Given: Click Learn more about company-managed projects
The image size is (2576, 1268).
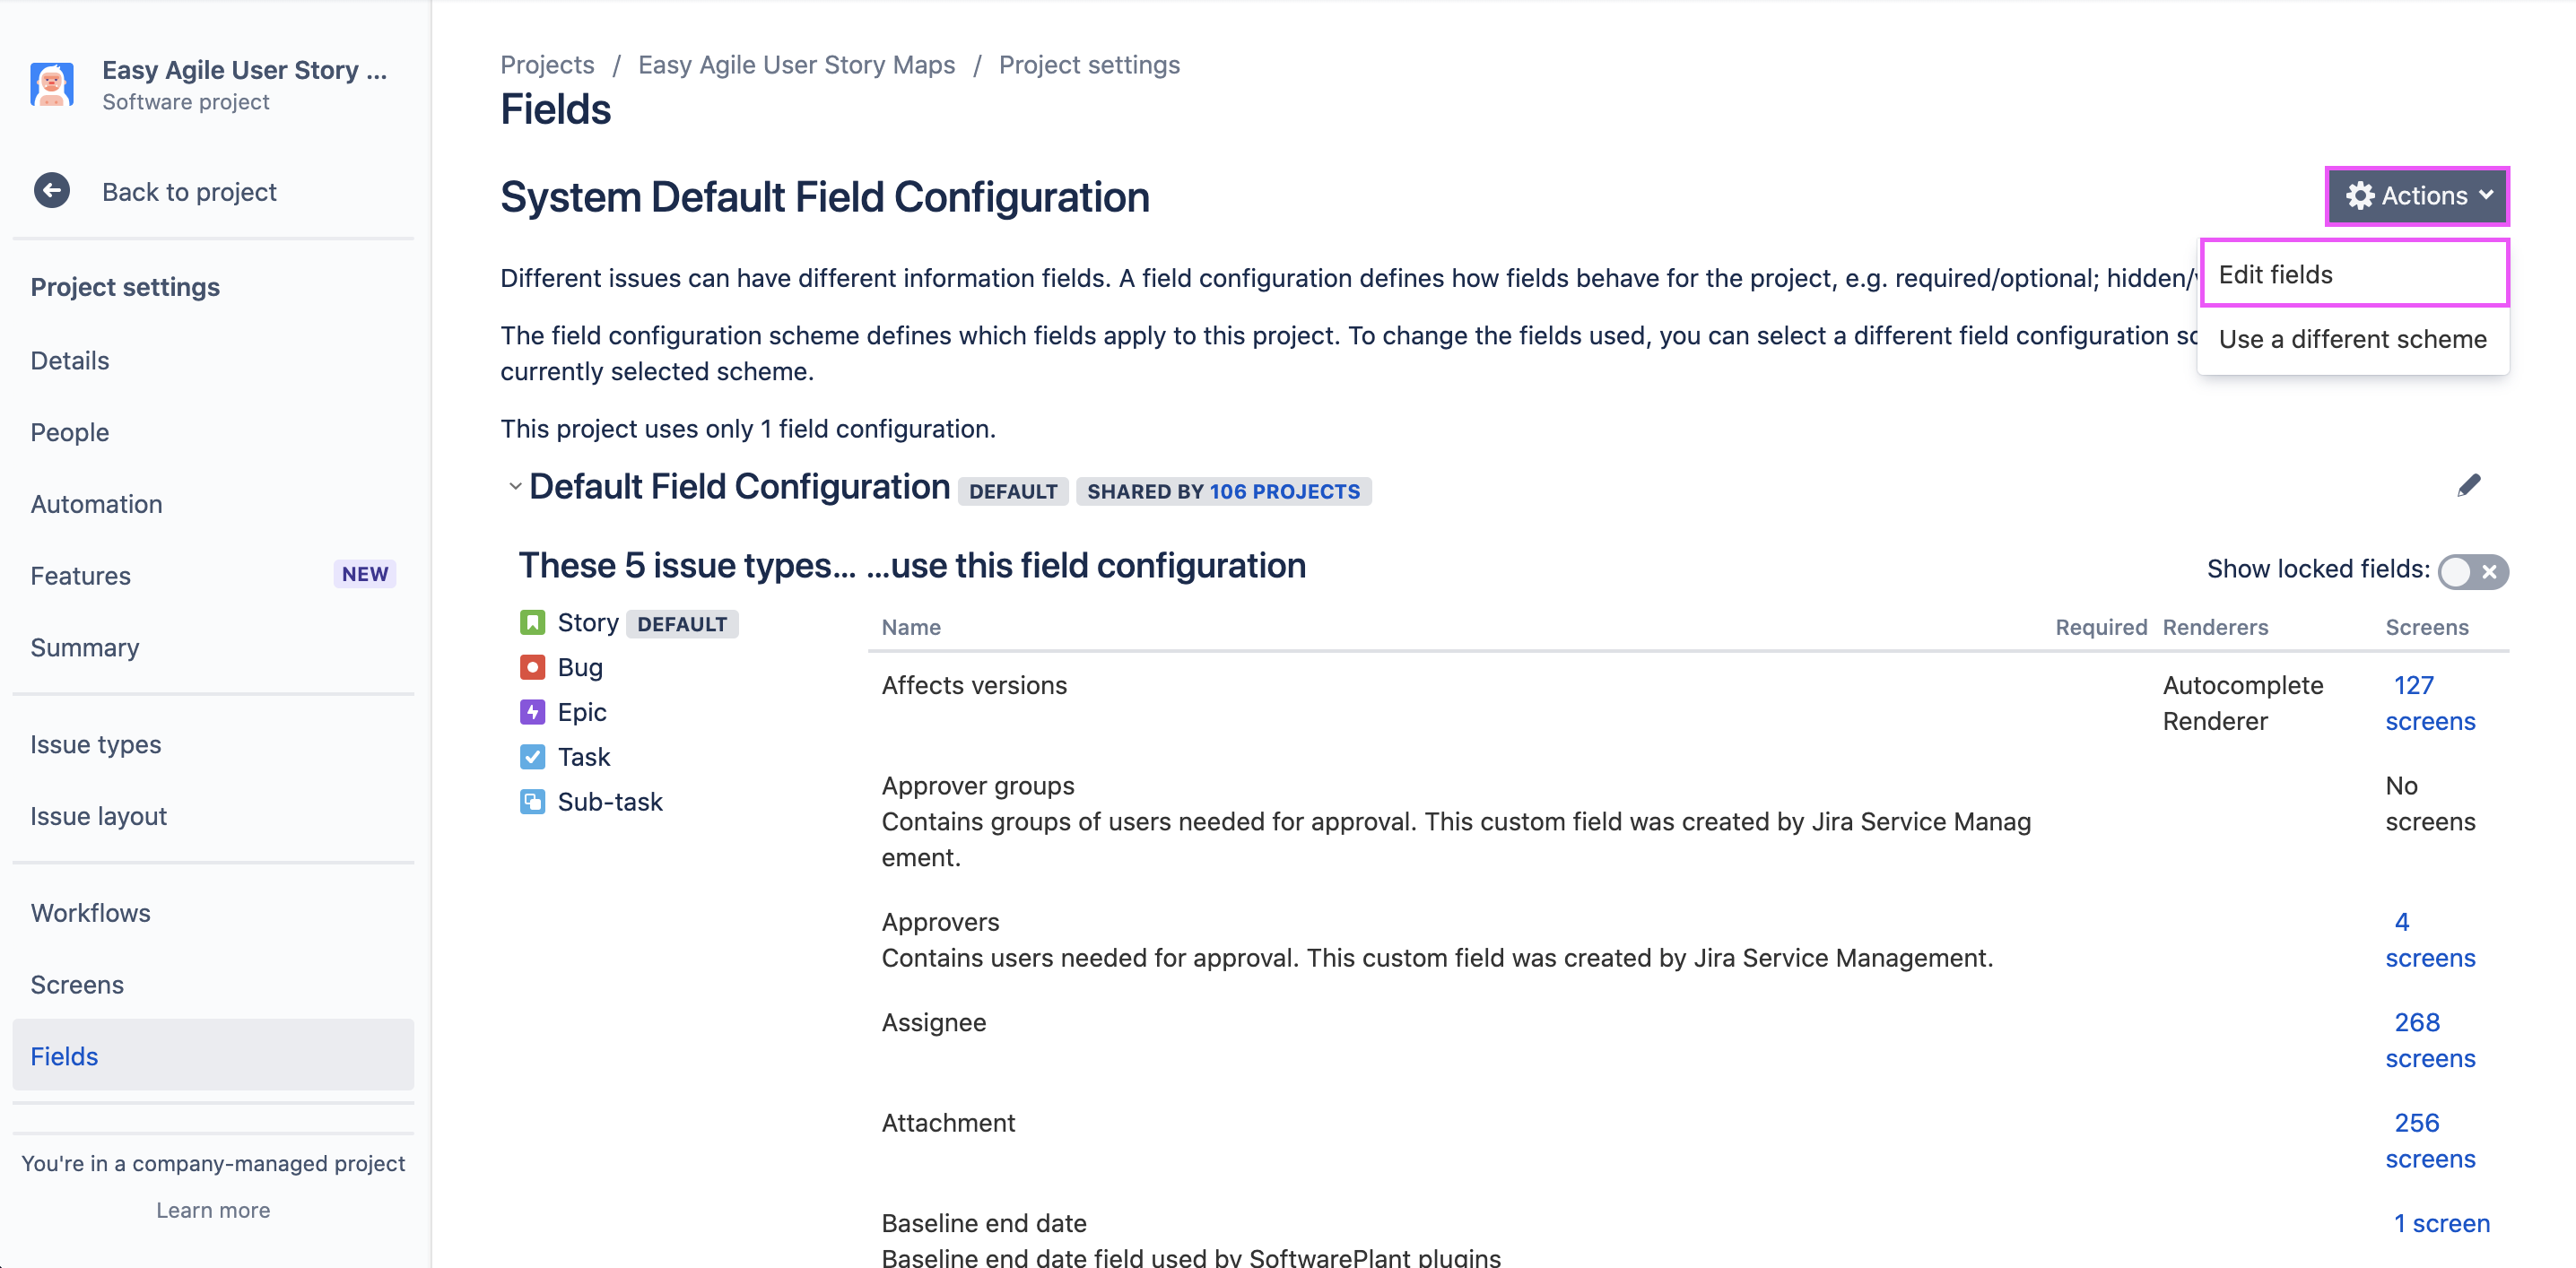Looking at the screenshot, I should point(213,1210).
